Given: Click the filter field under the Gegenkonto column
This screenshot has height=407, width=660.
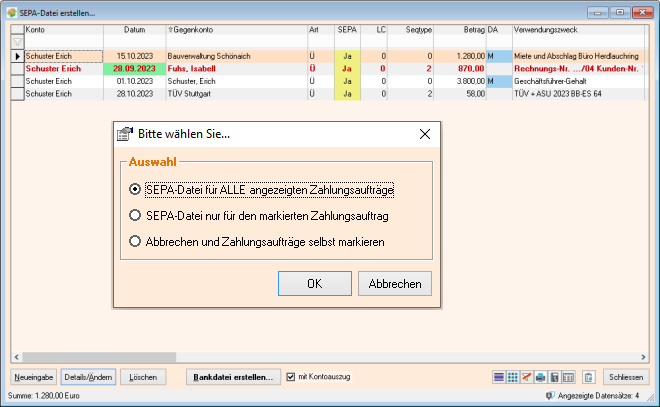Looking at the screenshot, I should click(237, 42).
